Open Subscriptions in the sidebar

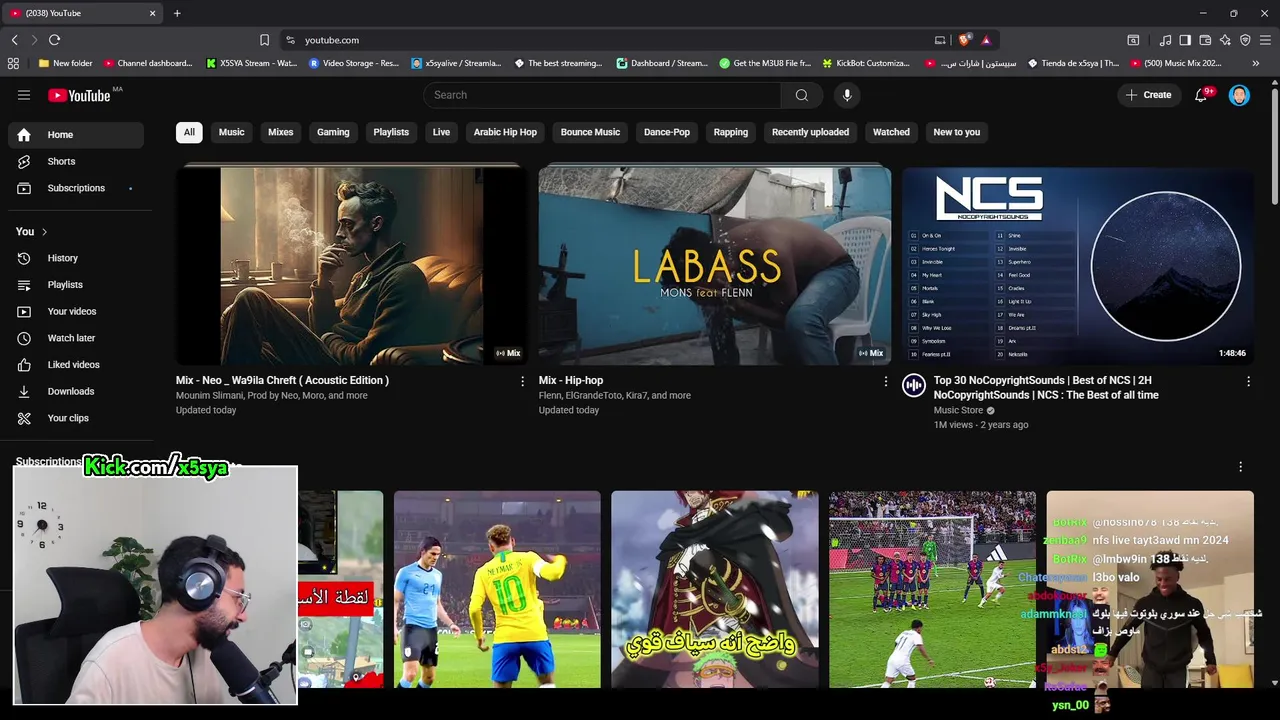coord(76,188)
